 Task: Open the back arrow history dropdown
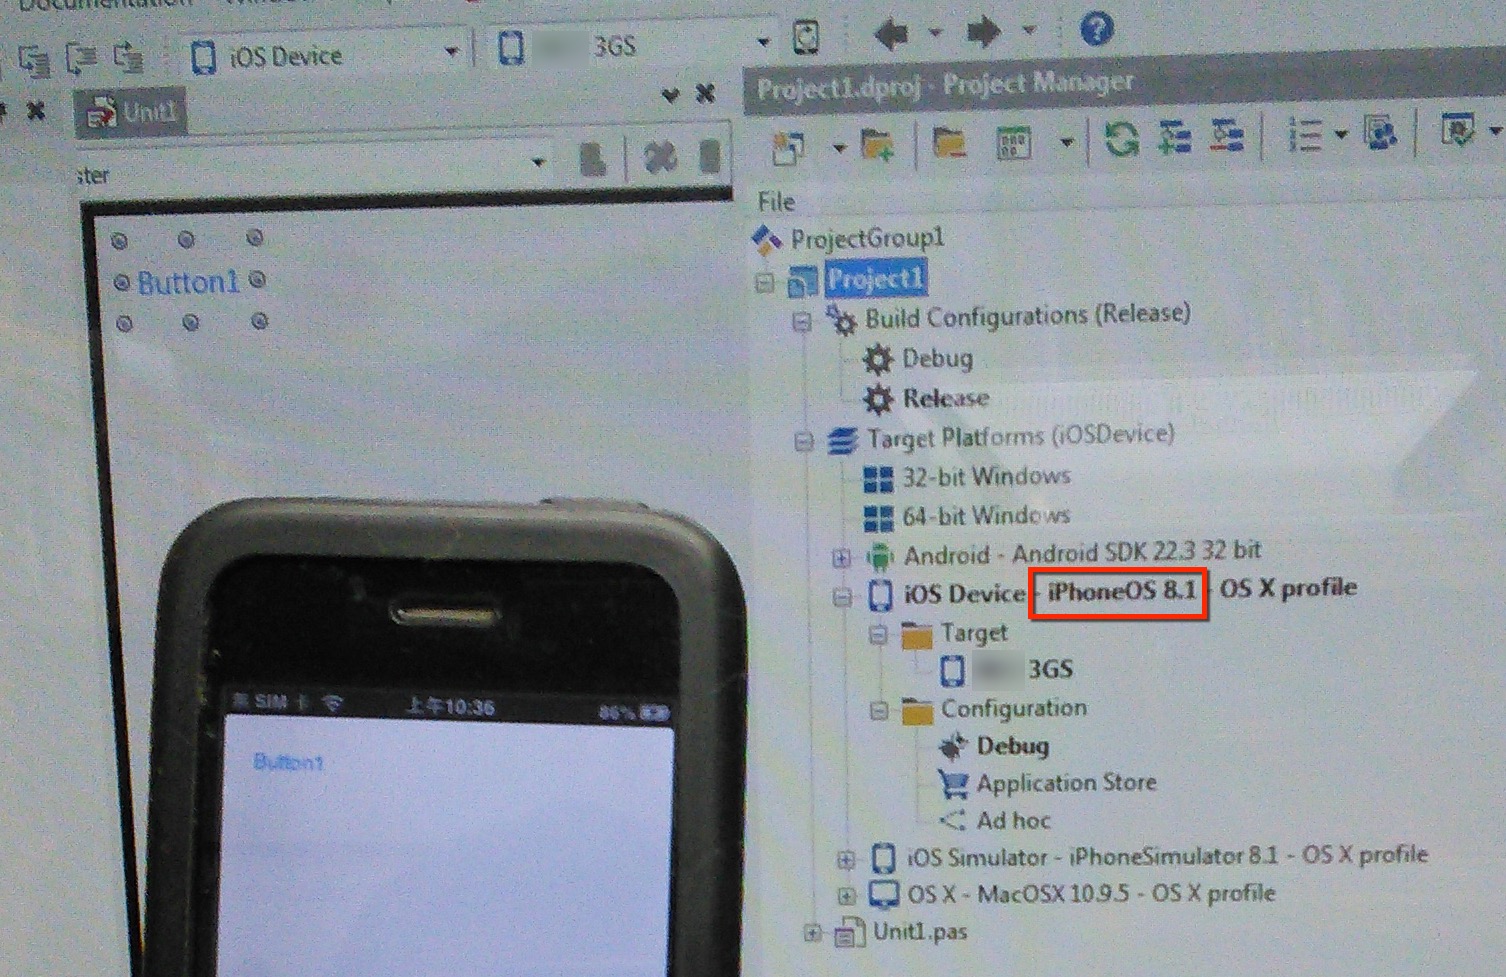(935, 33)
